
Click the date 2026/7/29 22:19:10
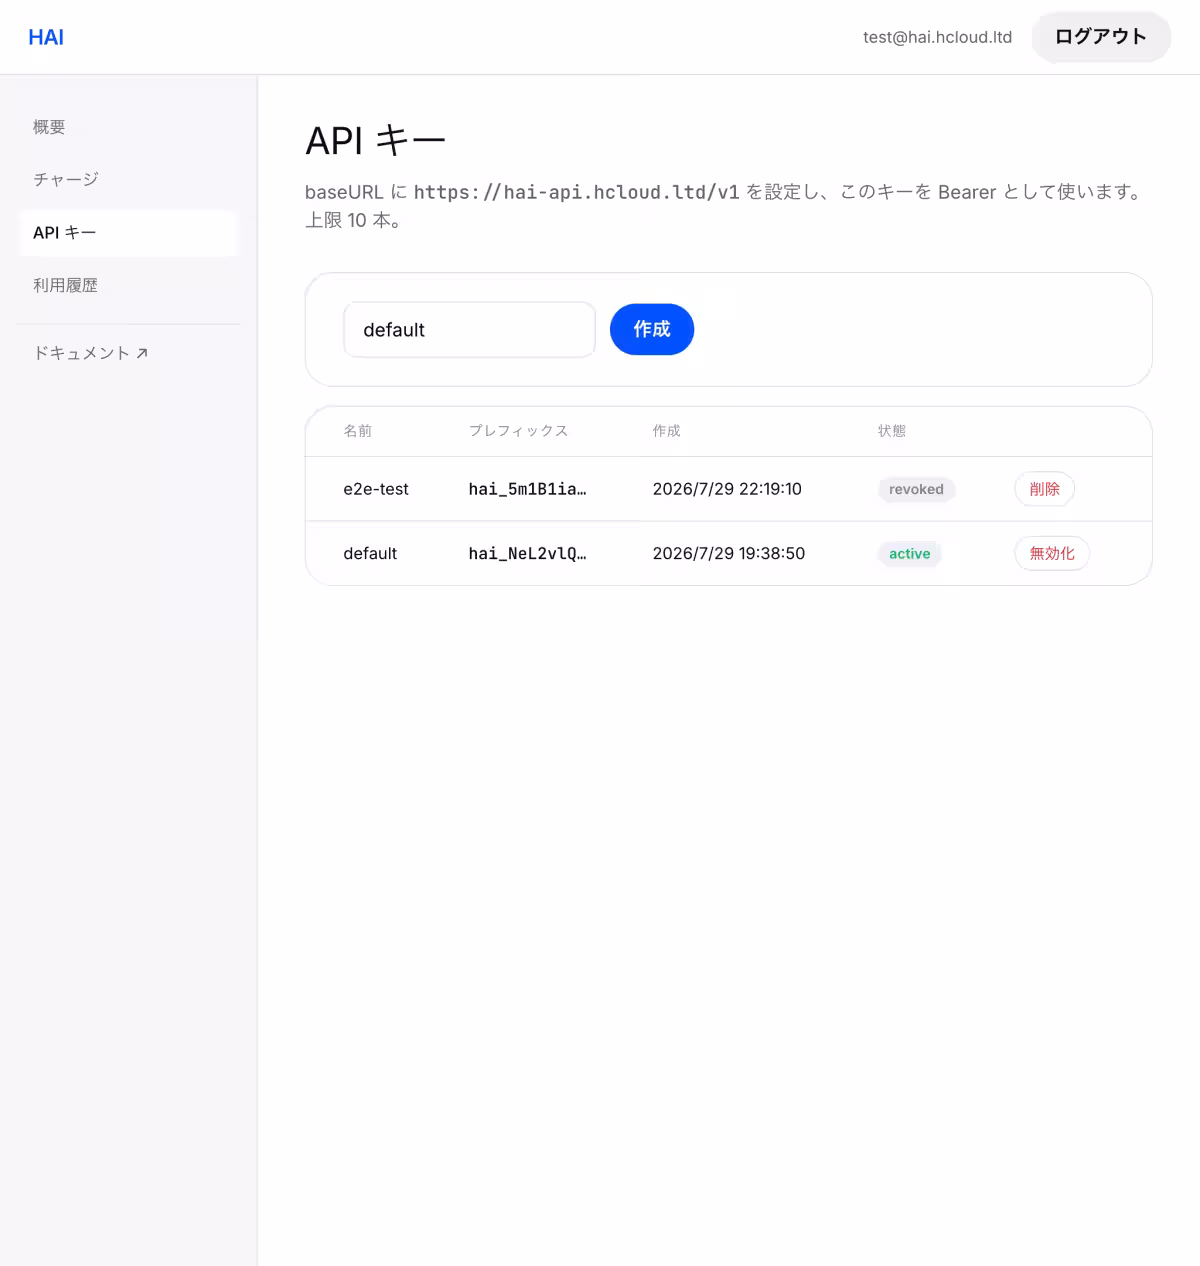tap(727, 489)
